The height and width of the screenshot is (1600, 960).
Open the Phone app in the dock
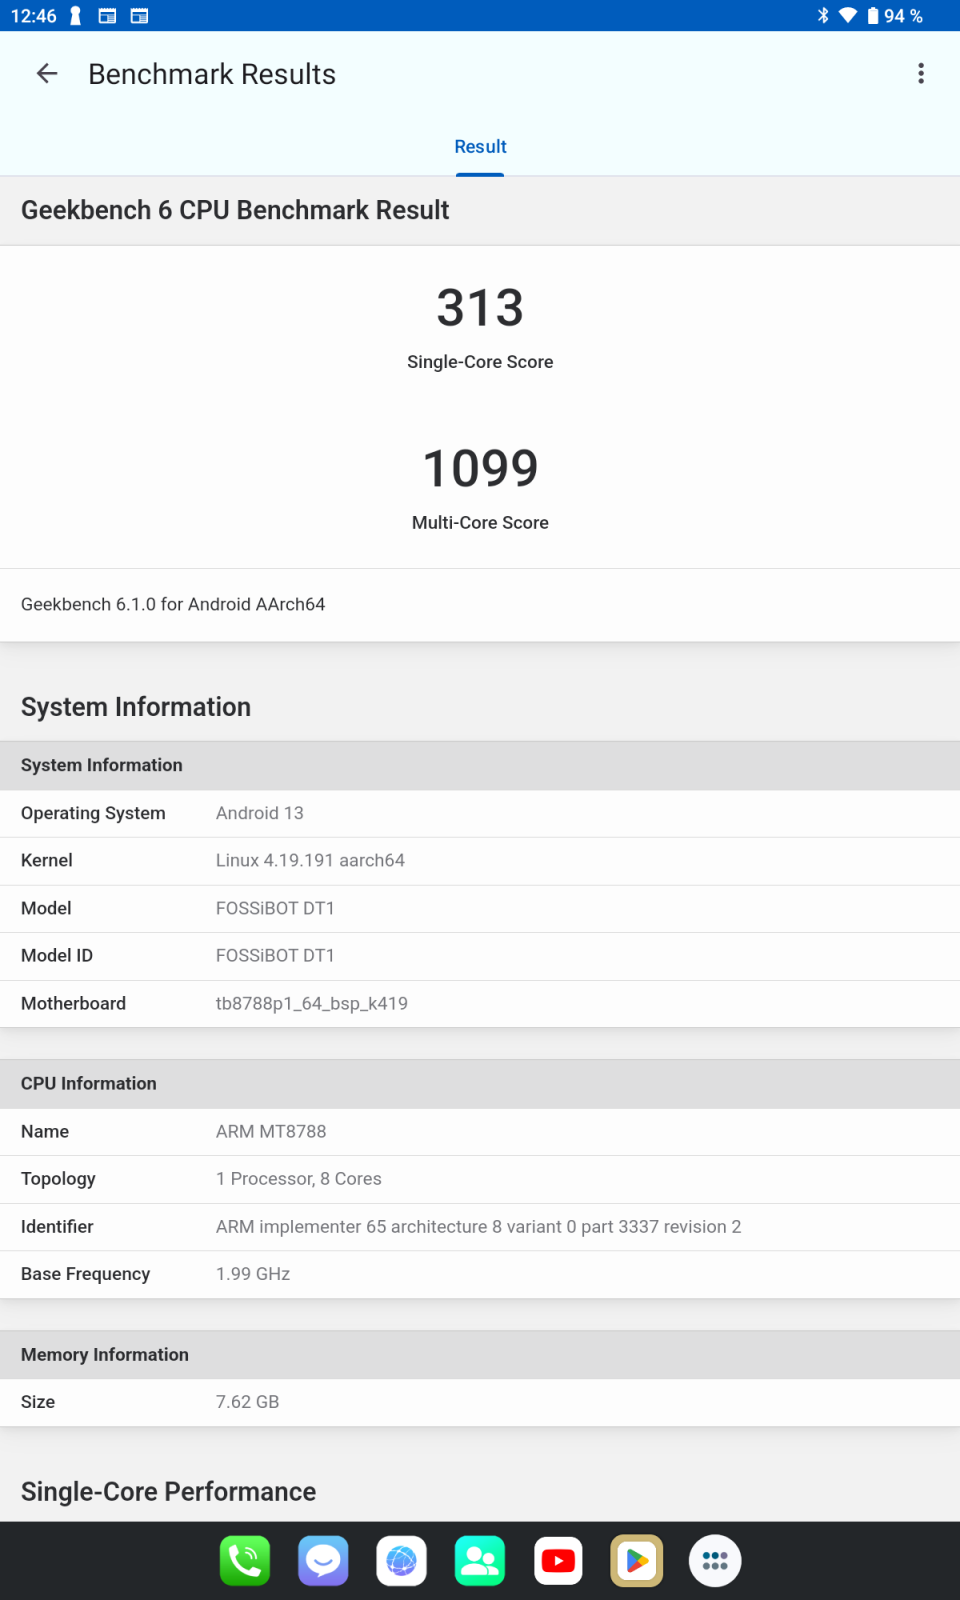pyautogui.click(x=245, y=1561)
